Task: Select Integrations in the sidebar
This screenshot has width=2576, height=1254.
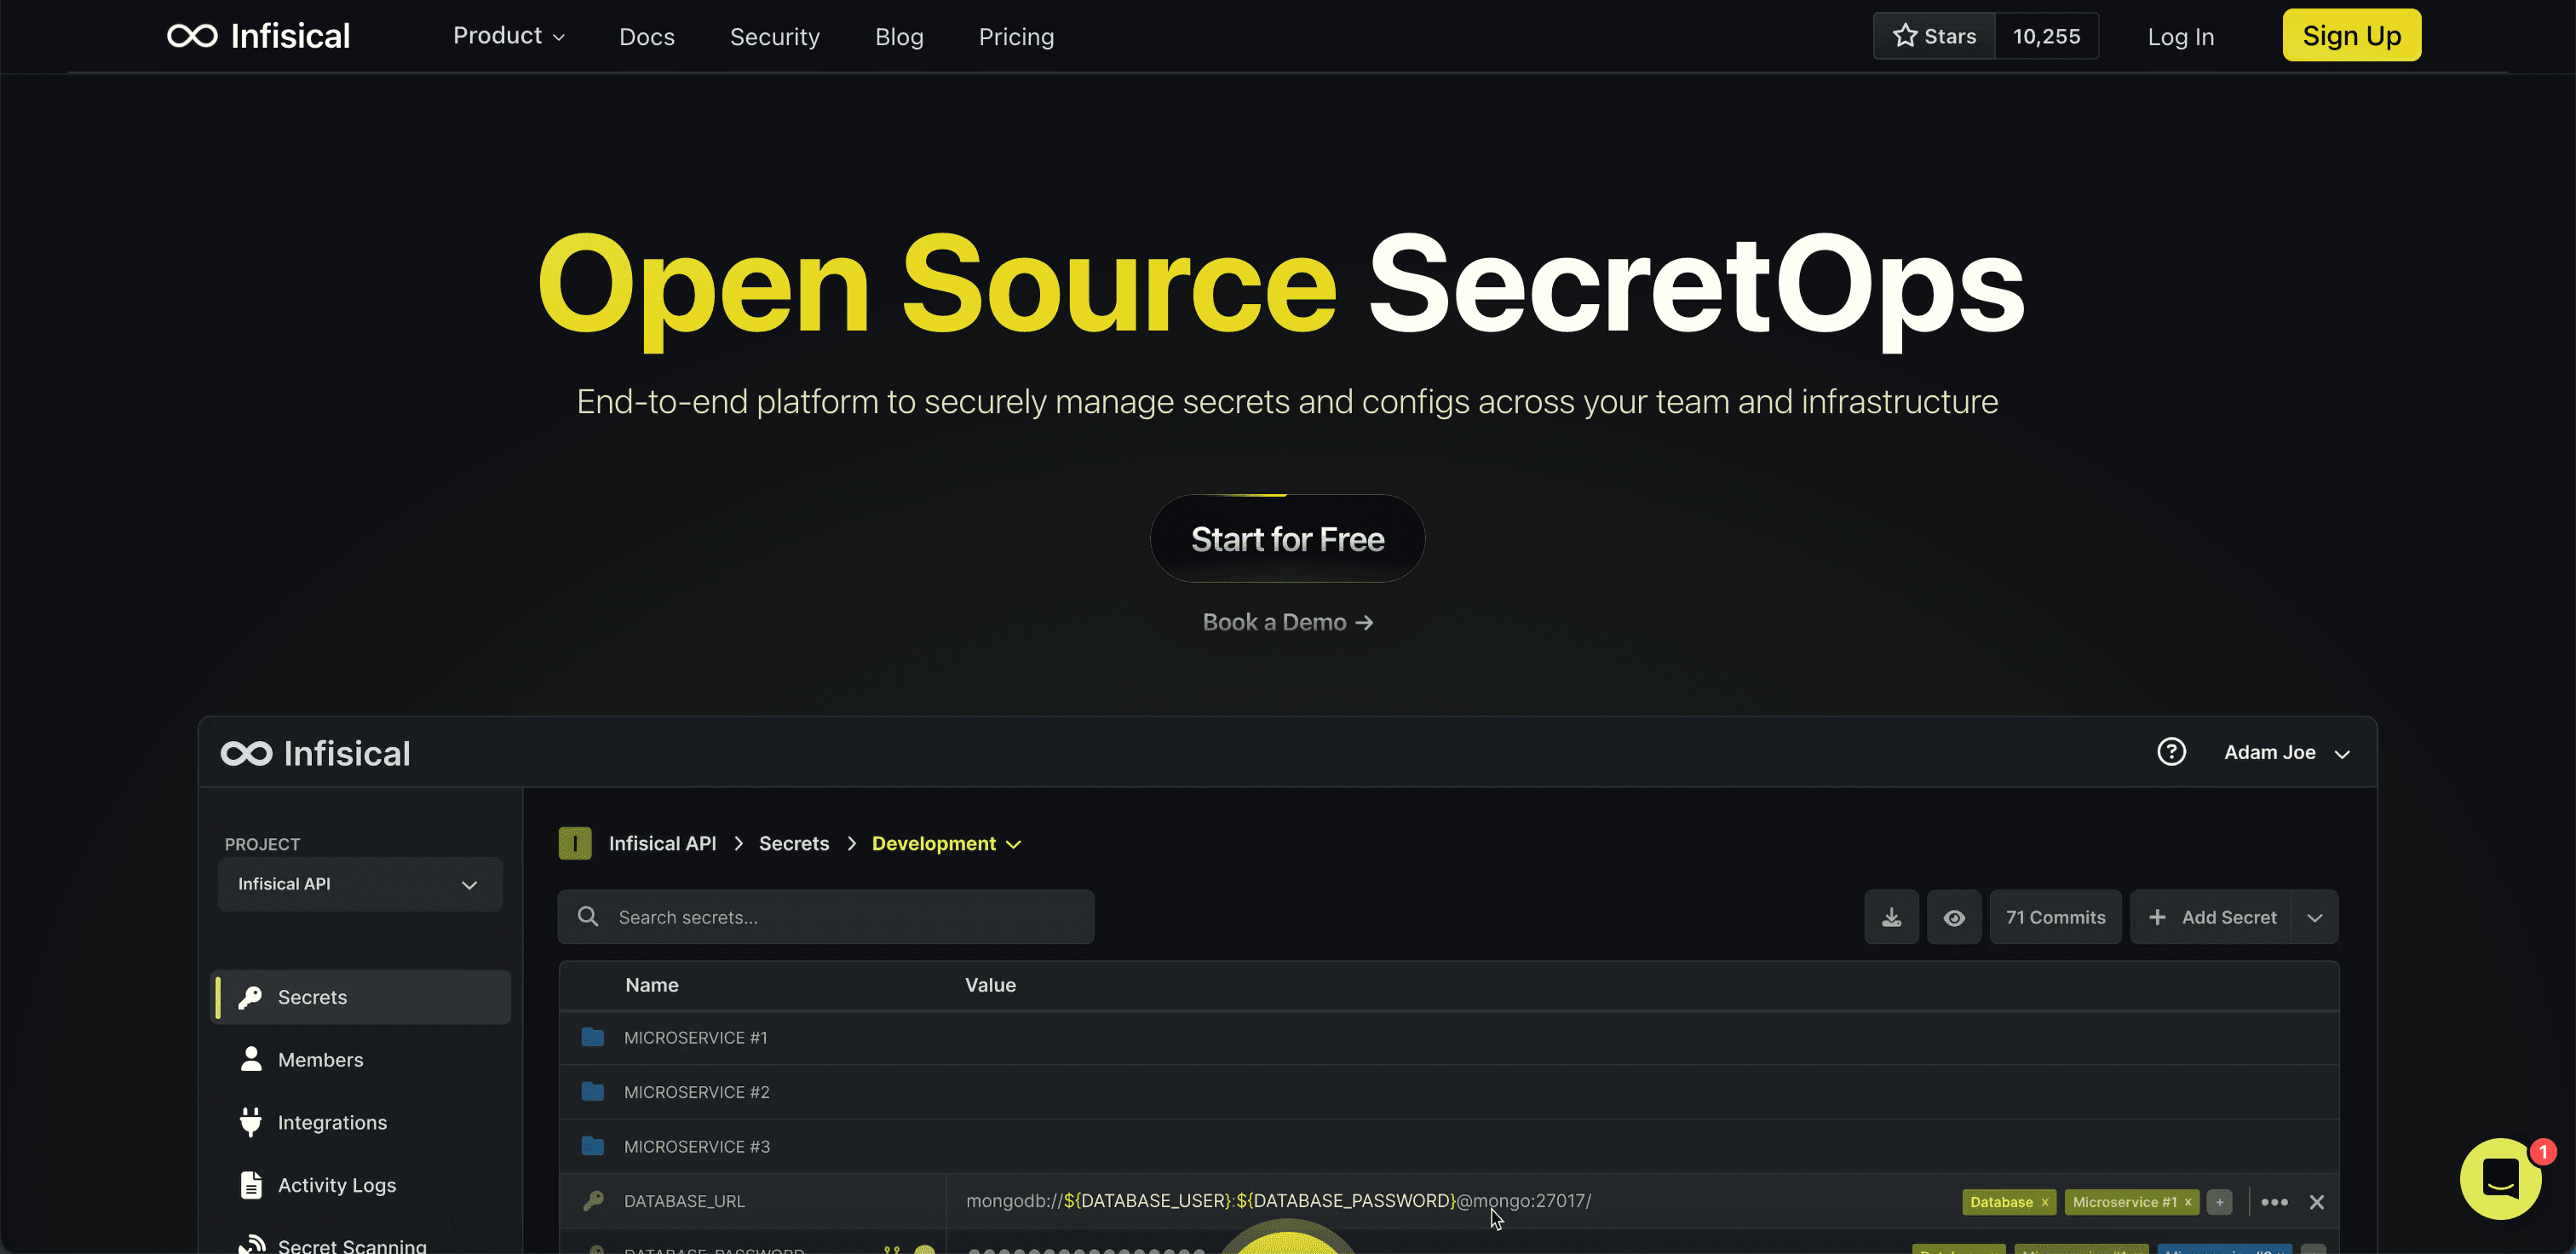Action: 332,1122
